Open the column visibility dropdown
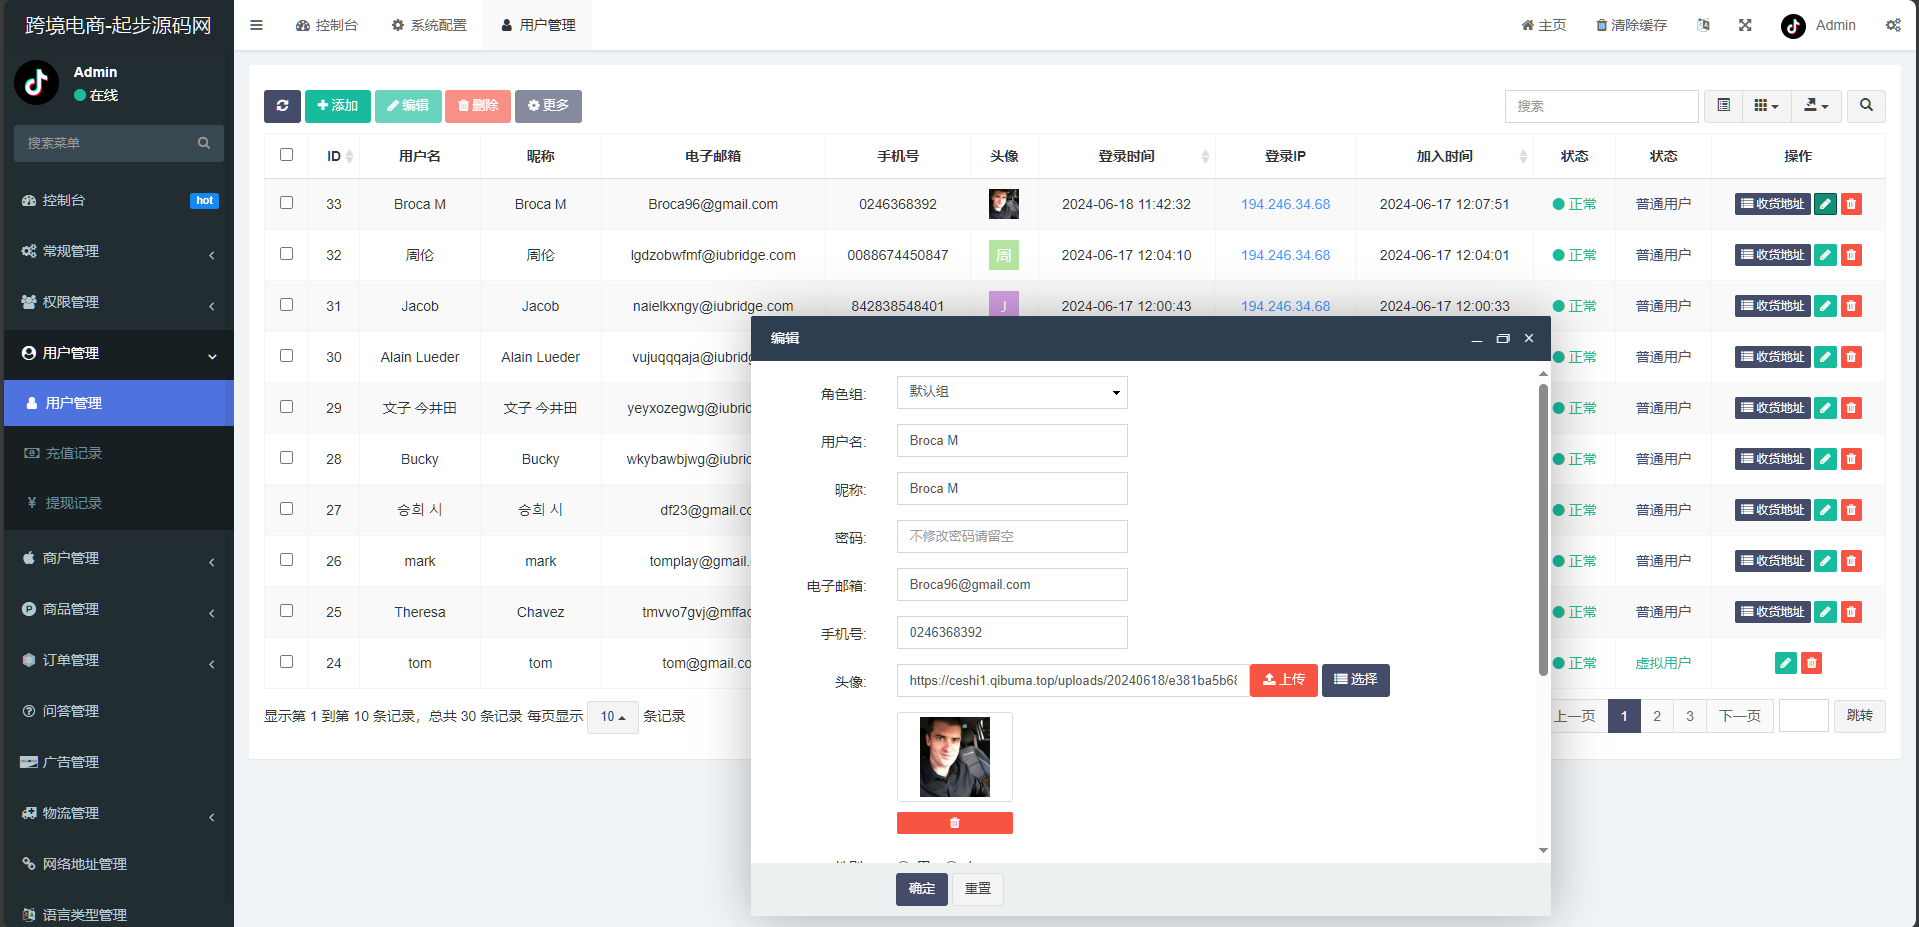Image resolution: width=1919 pixels, height=927 pixels. point(1766,106)
